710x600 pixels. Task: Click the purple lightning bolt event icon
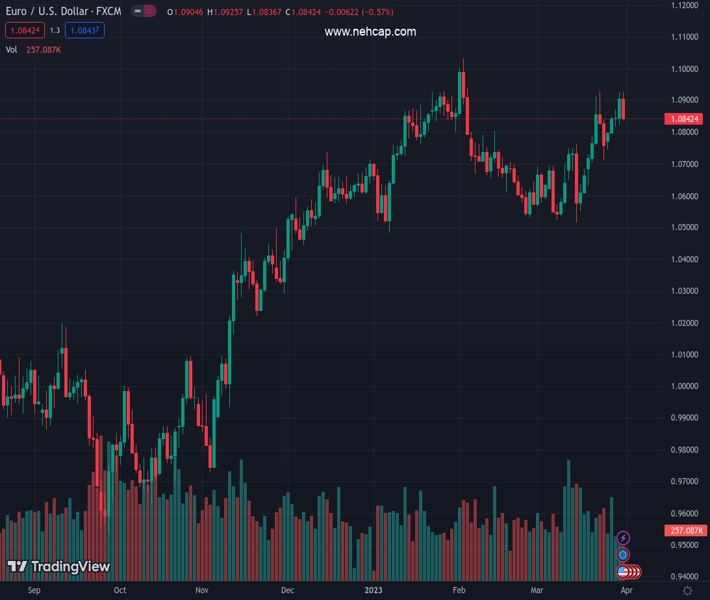pos(623,538)
